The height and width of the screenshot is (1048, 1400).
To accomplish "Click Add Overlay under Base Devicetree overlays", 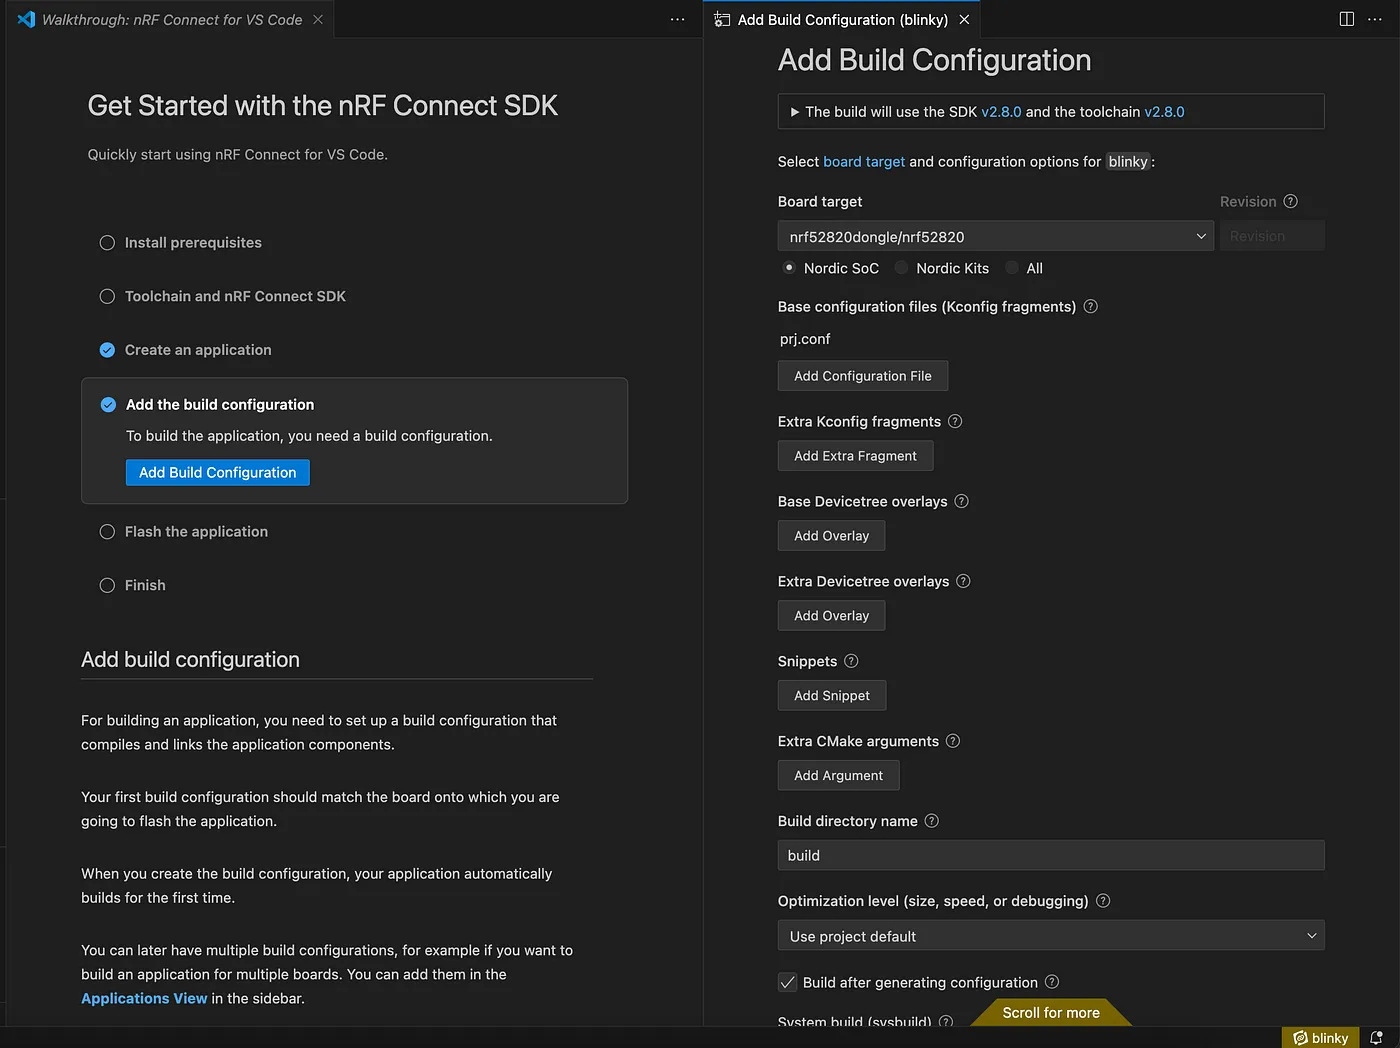I will pos(831,536).
